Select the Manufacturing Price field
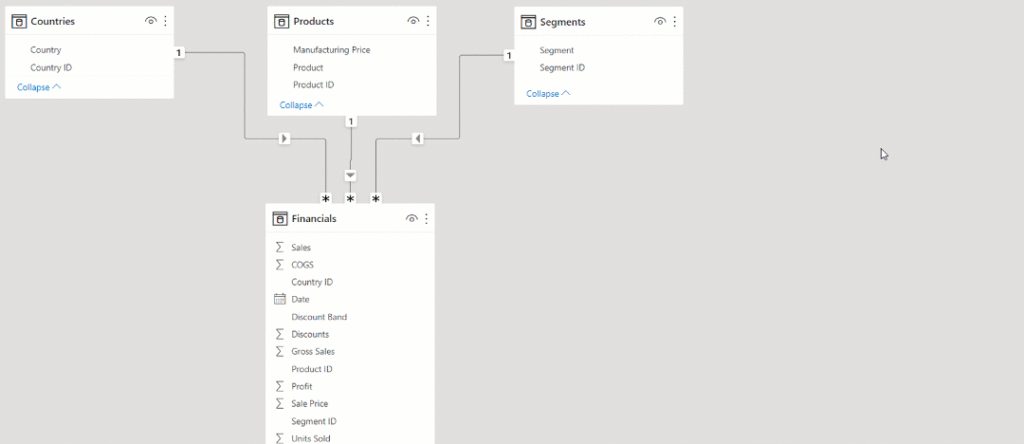Image resolution: width=1024 pixels, height=444 pixels. click(x=331, y=49)
